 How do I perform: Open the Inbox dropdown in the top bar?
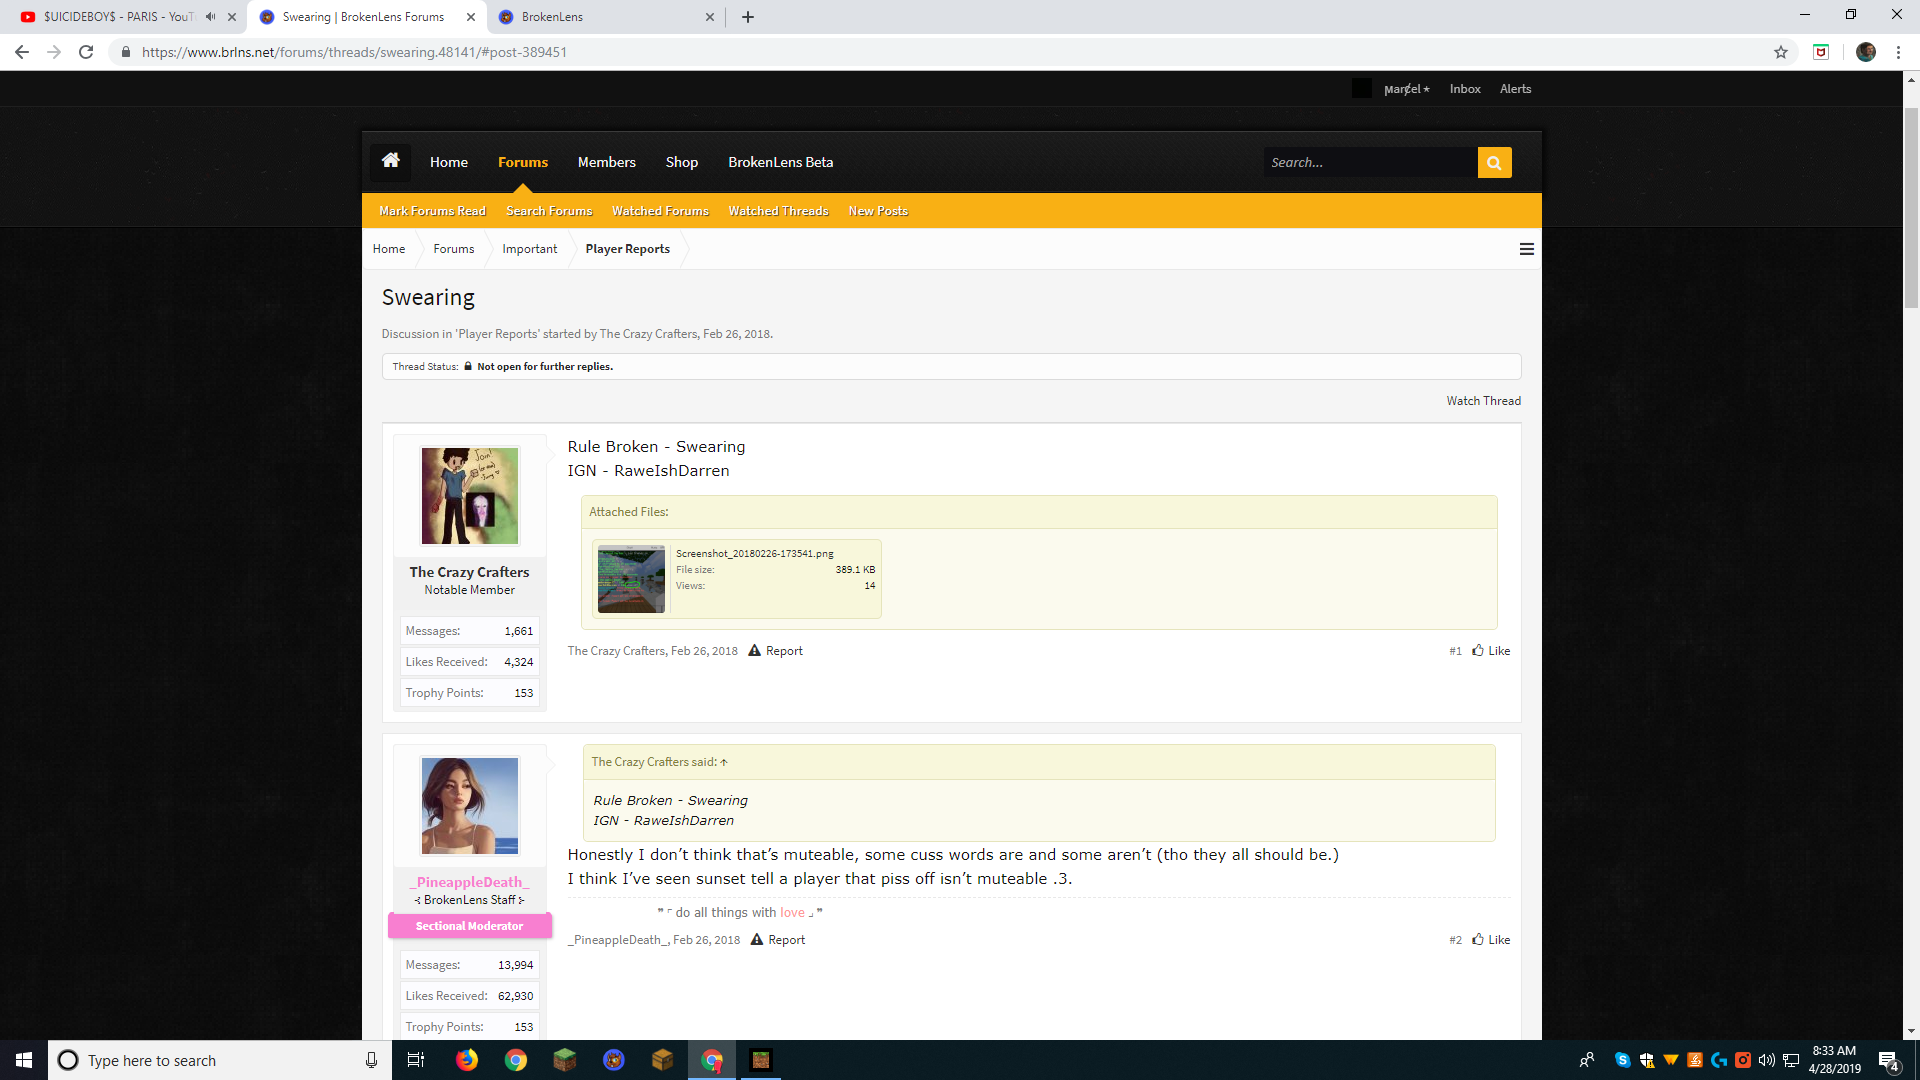(1465, 89)
